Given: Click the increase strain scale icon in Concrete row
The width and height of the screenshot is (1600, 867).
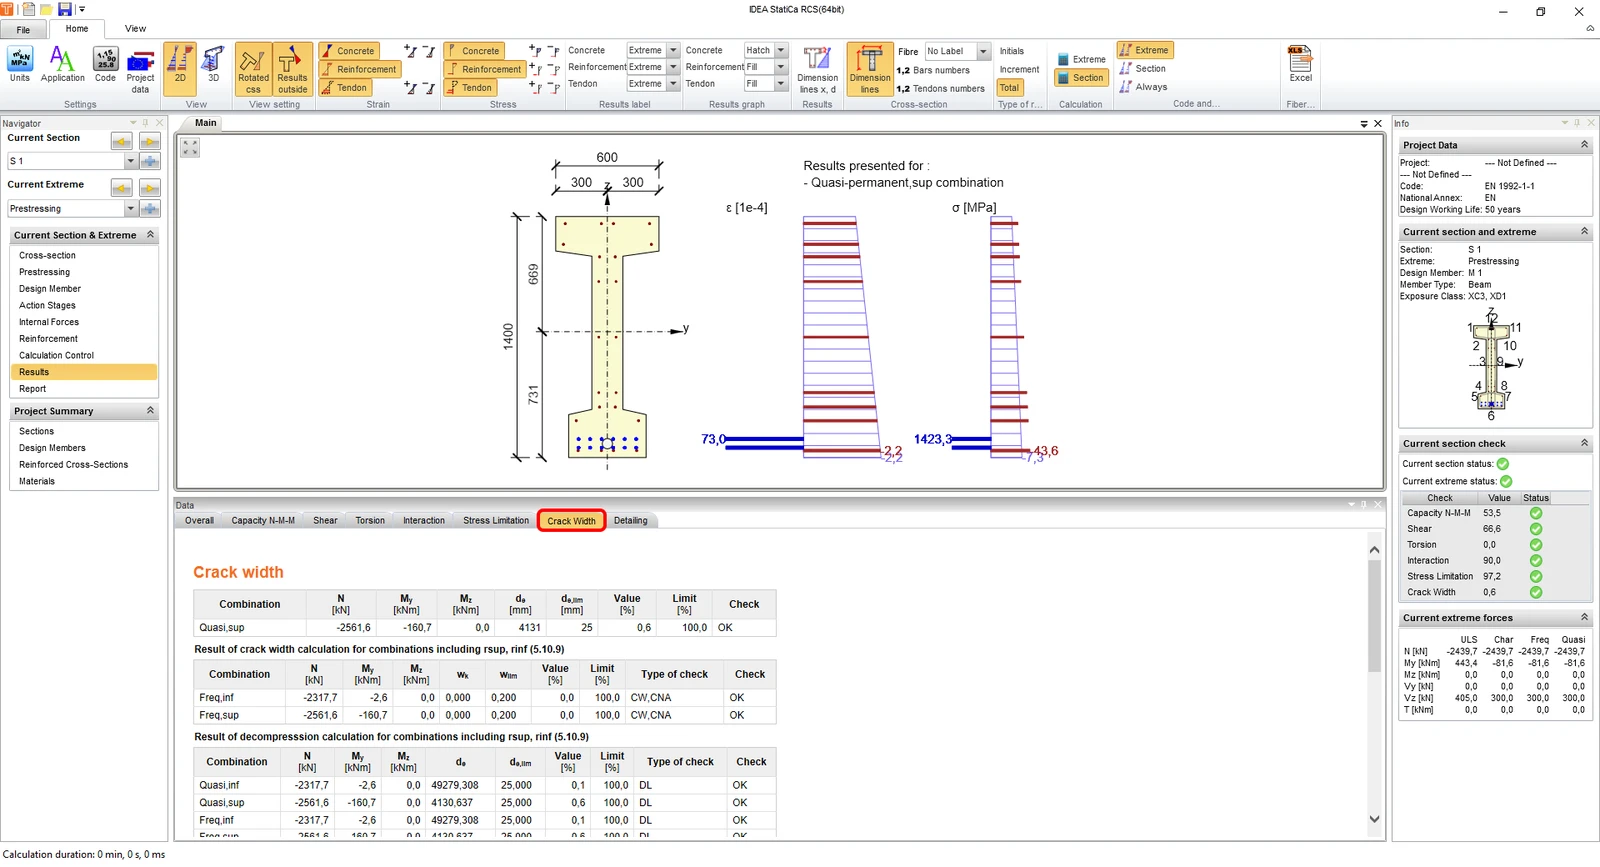Looking at the screenshot, I should [x=410, y=50].
